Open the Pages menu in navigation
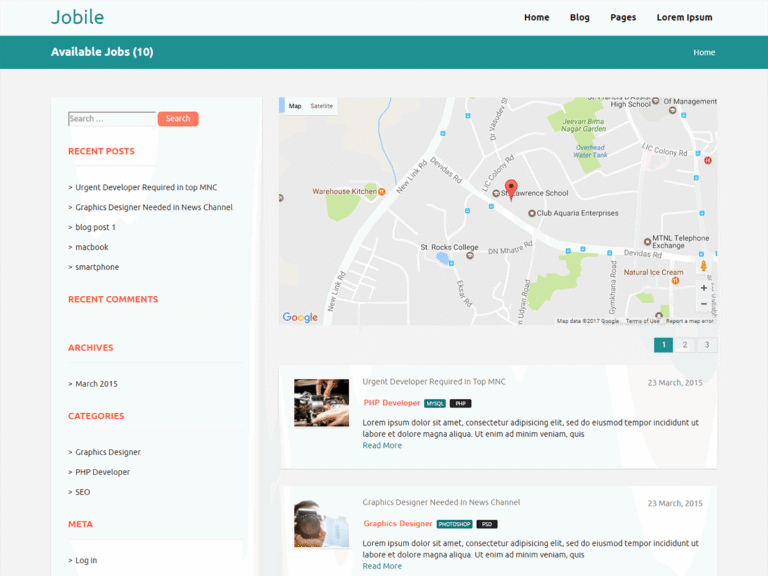Screen dimensions: 768x576 pyautogui.click(x=623, y=17)
